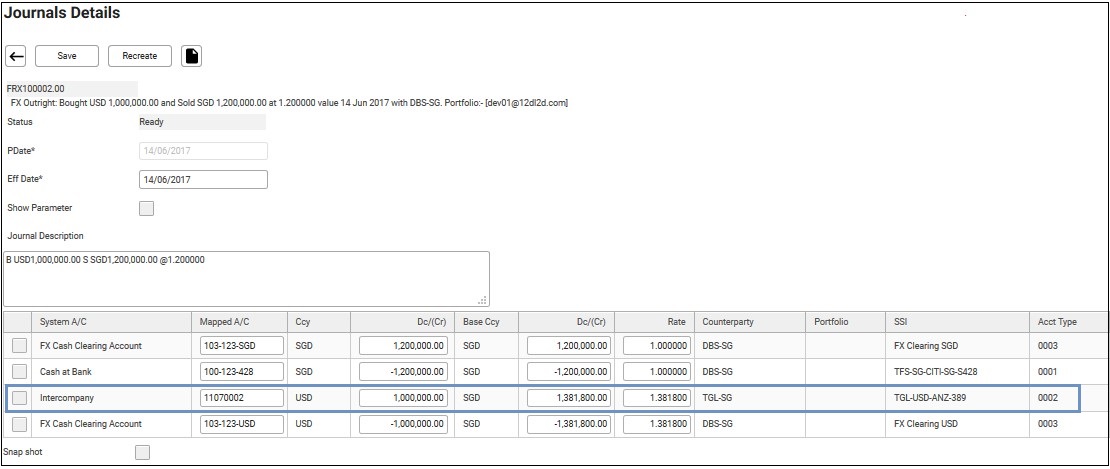Tick the Cash at Bank row checkbox
Screen dimensions: 1110x469
coord(20,372)
